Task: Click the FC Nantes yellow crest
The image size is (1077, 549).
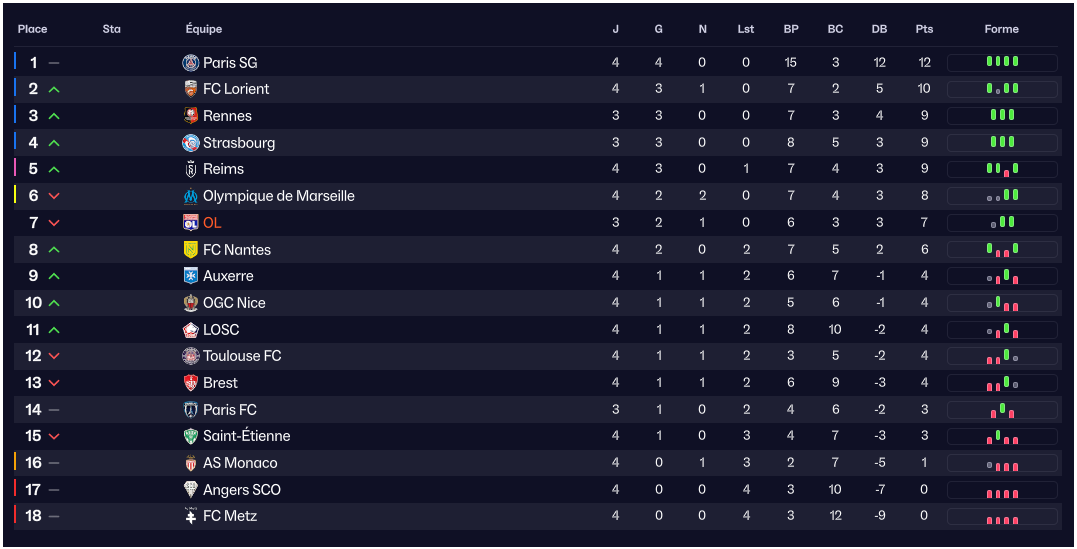Action: (x=191, y=250)
